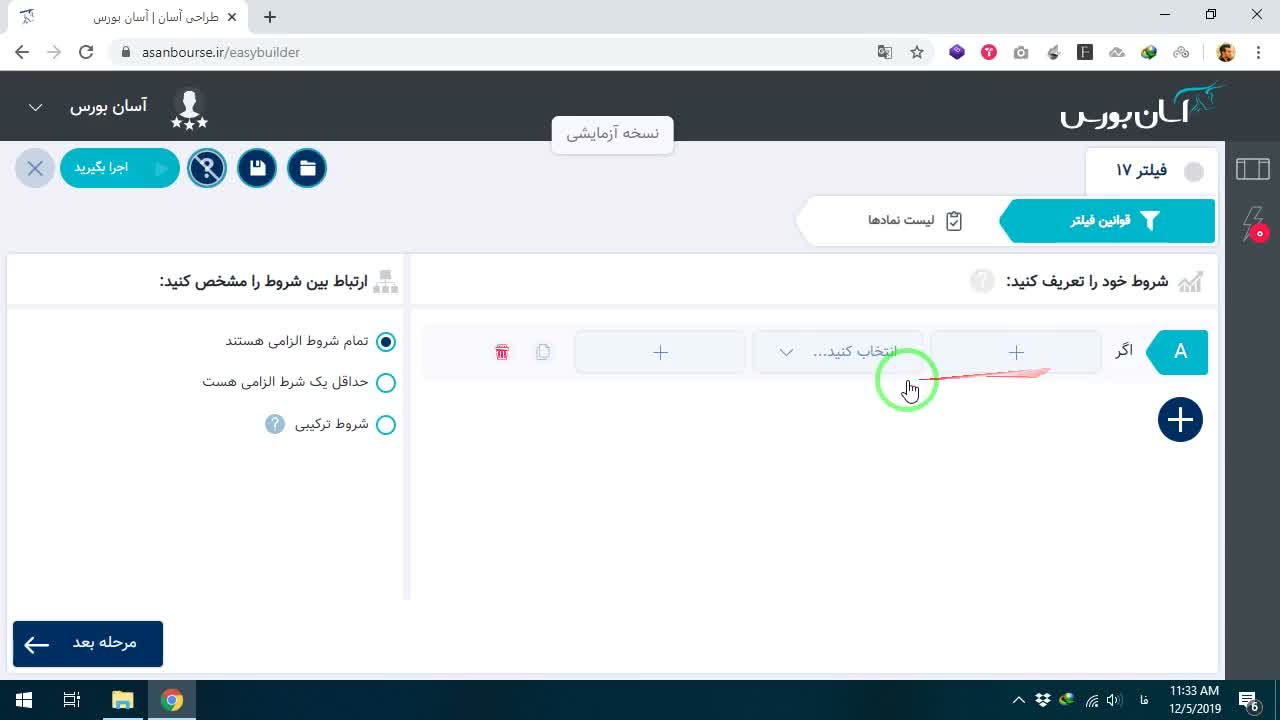Open the Windows Start menu

[24, 700]
